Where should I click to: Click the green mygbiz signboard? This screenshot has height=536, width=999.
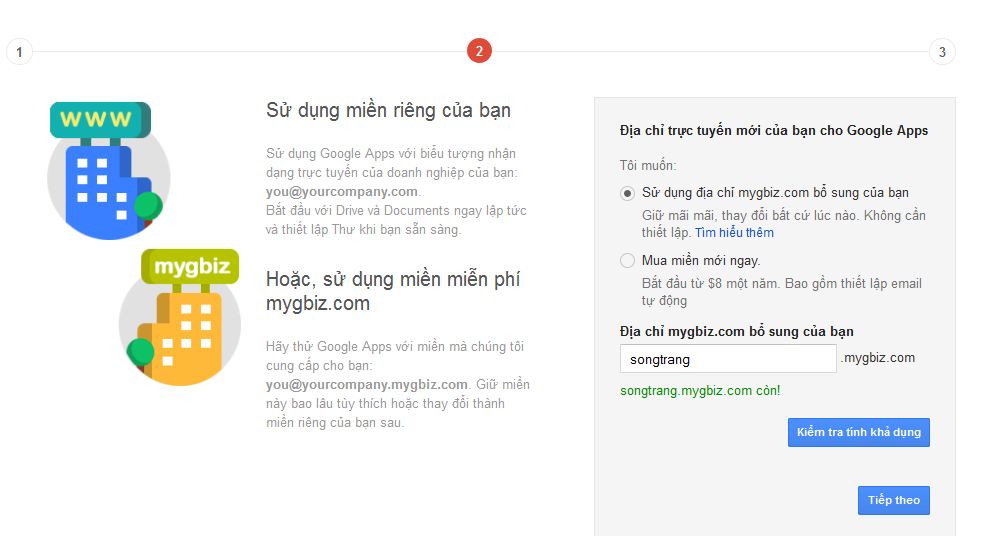click(191, 266)
